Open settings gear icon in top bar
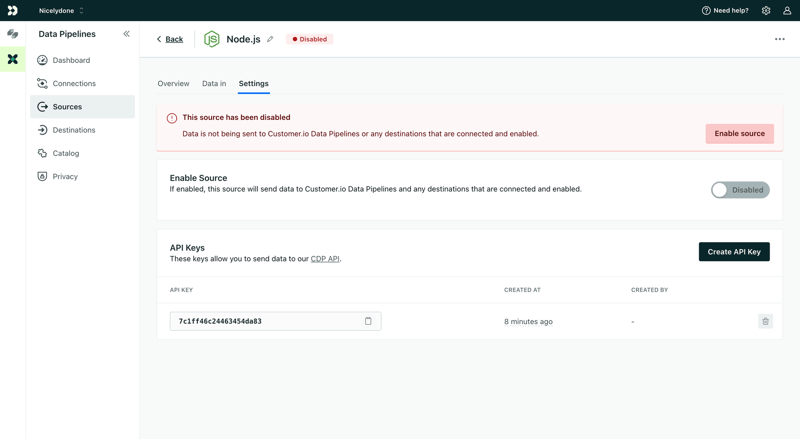The image size is (800, 439). tap(766, 10)
